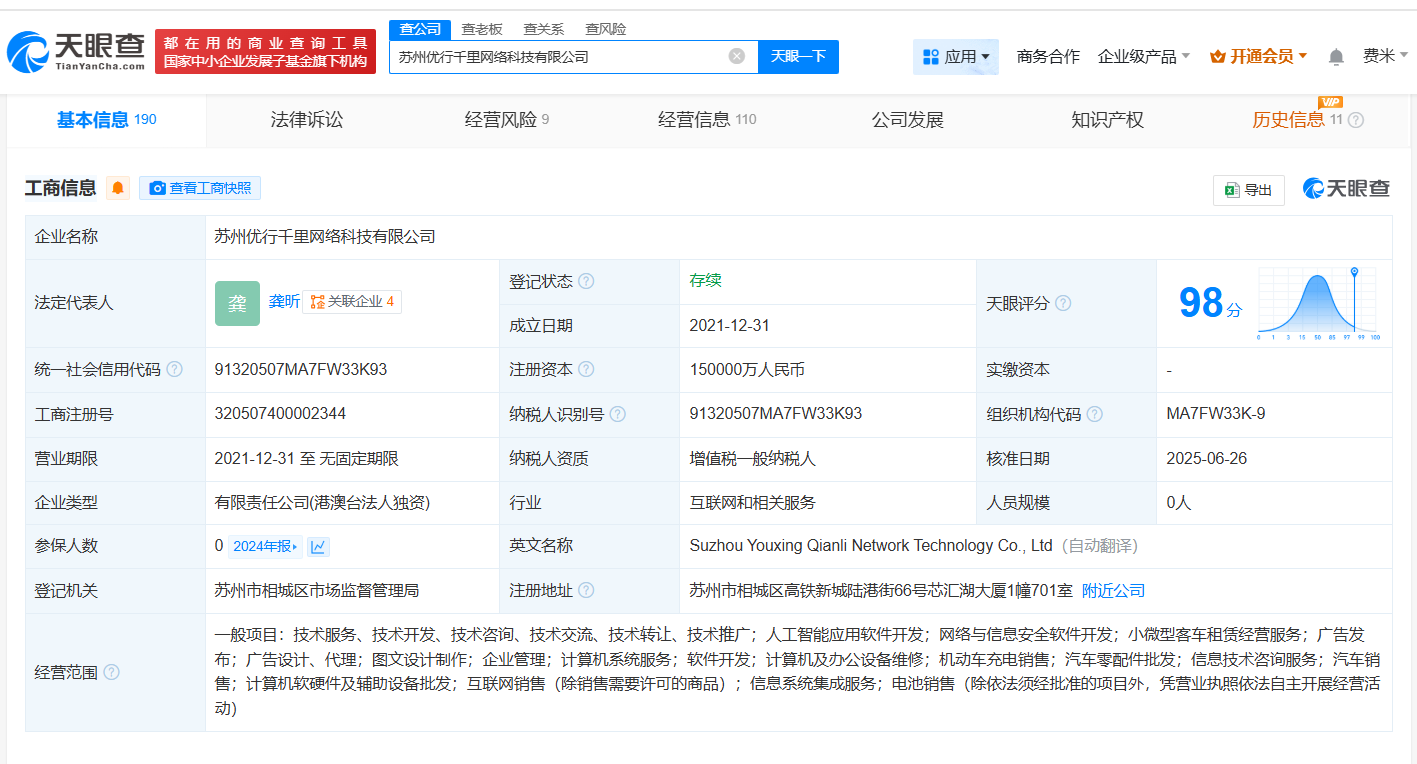The height and width of the screenshot is (764, 1417).
Task: Click help icon next to 天眼评分
Action: tap(1063, 303)
